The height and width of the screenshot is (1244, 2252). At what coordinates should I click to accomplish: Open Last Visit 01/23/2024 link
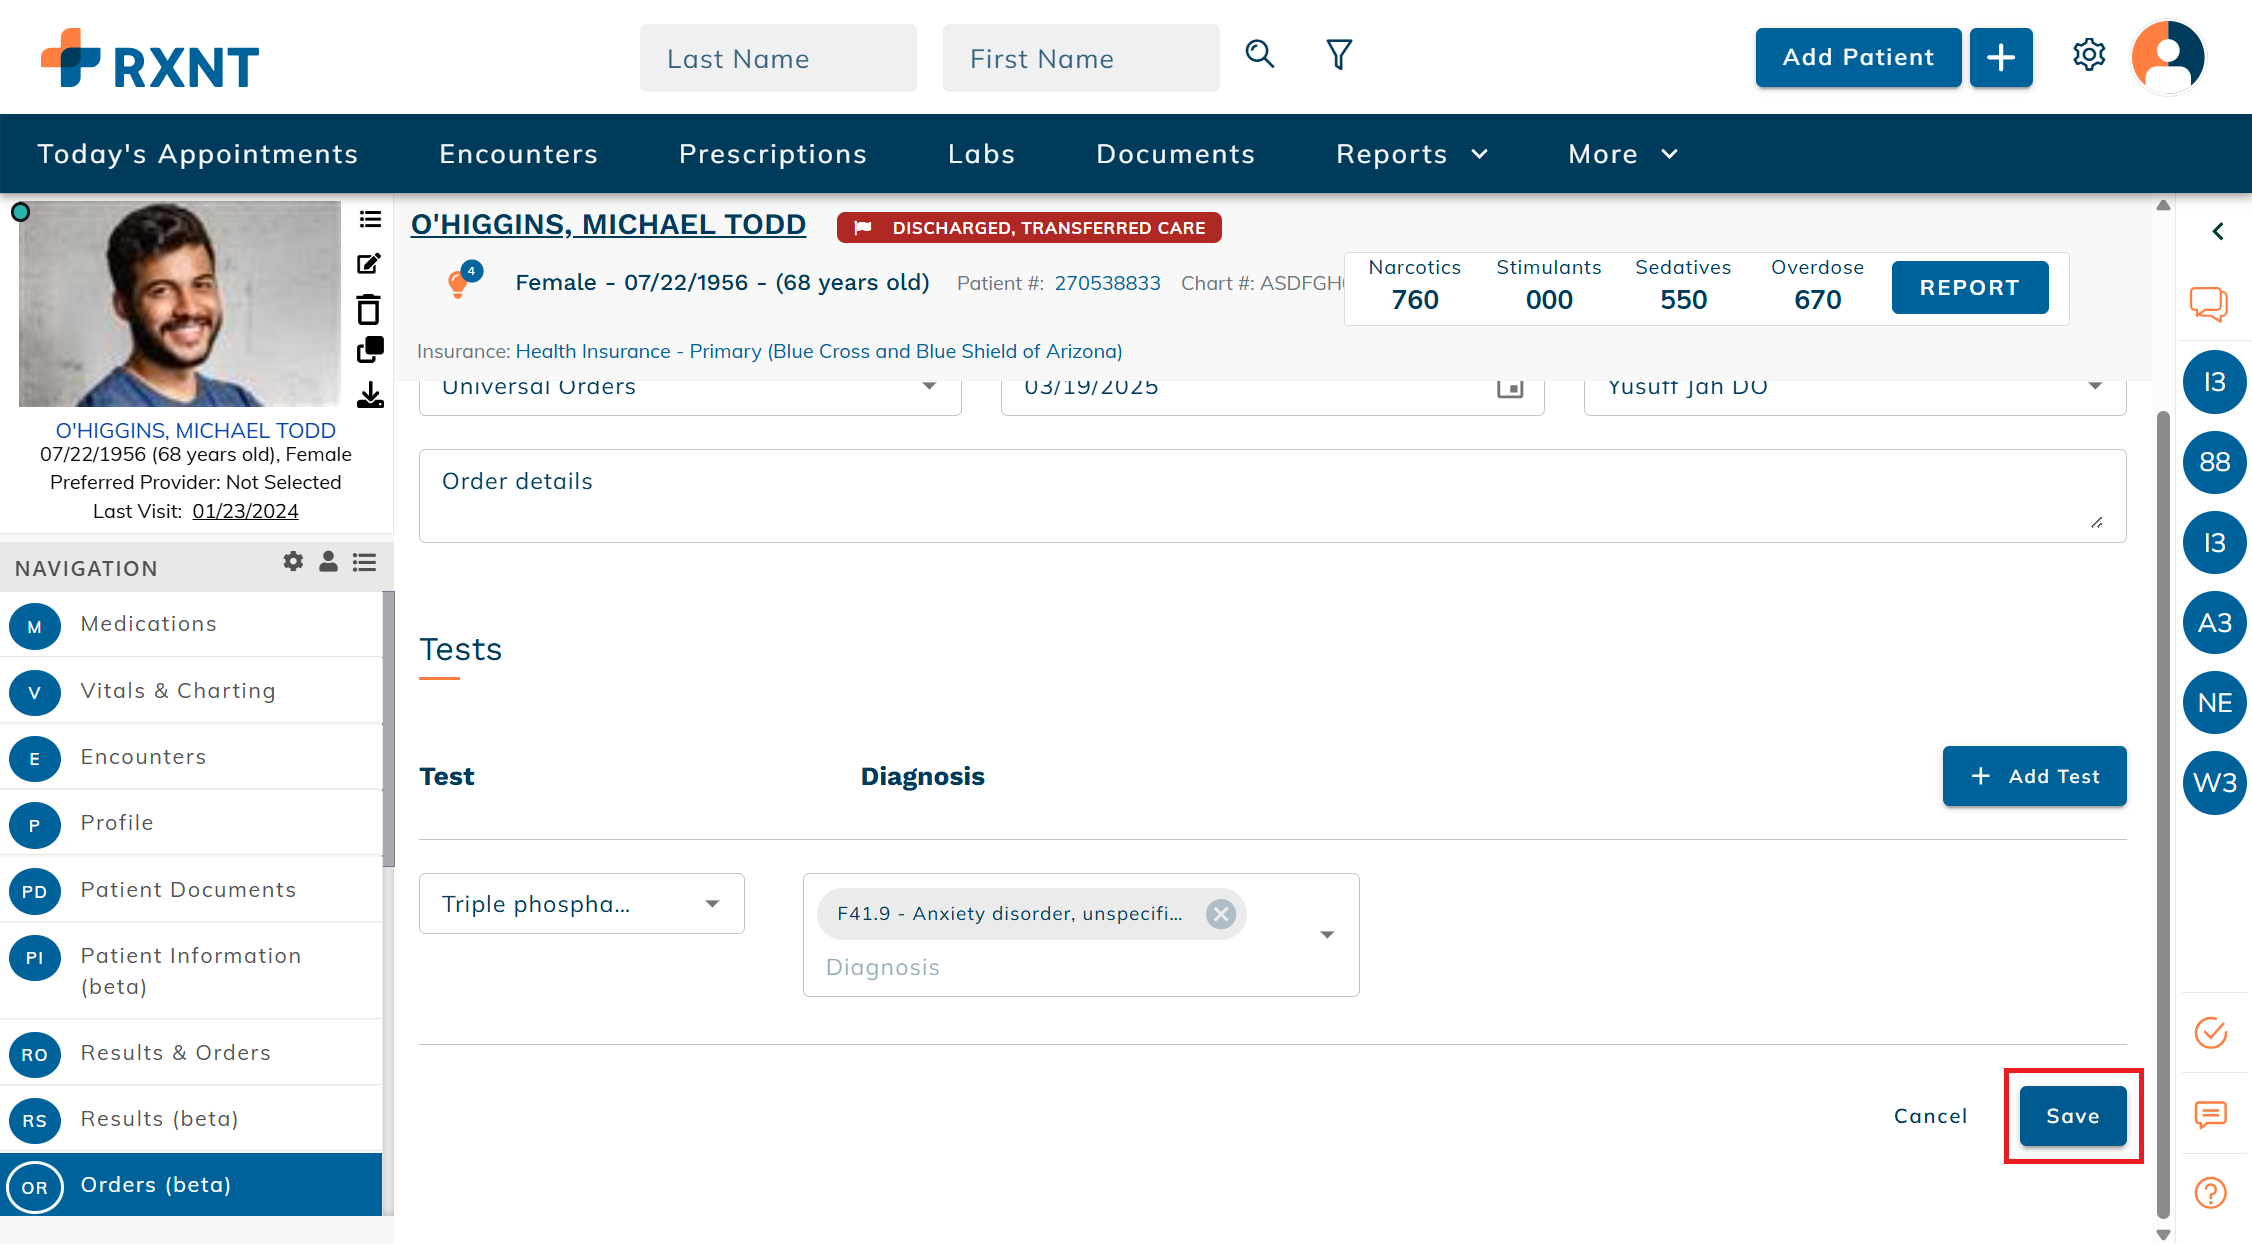pyautogui.click(x=246, y=511)
